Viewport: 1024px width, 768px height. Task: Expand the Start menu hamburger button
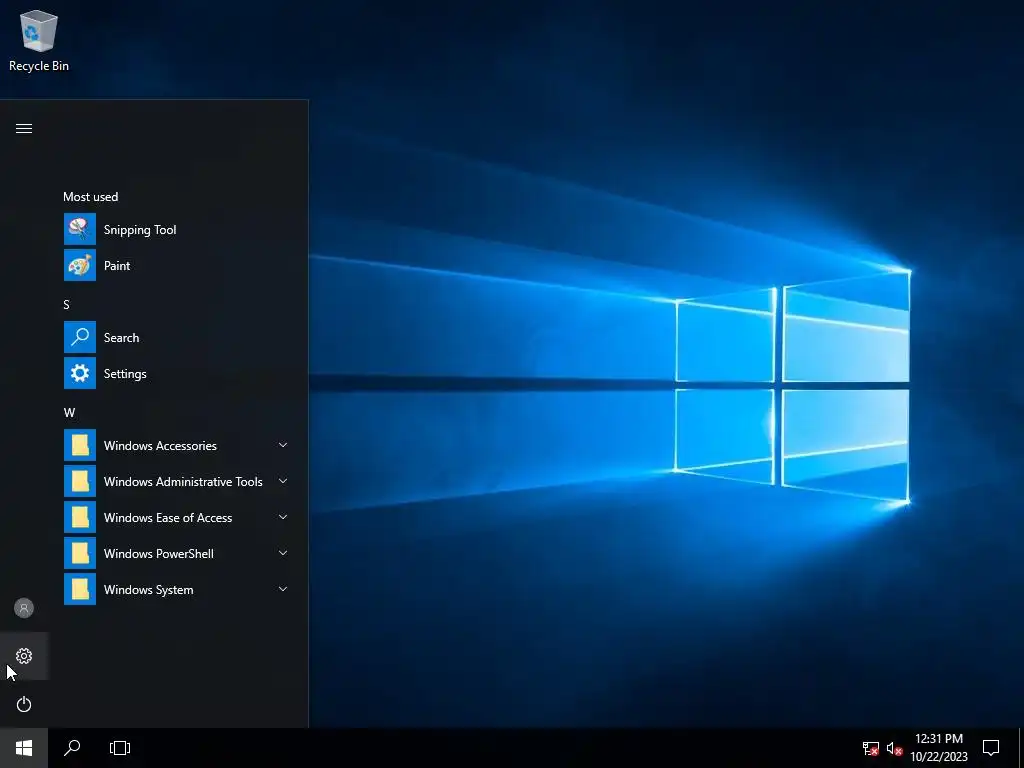pyautogui.click(x=24, y=129)
